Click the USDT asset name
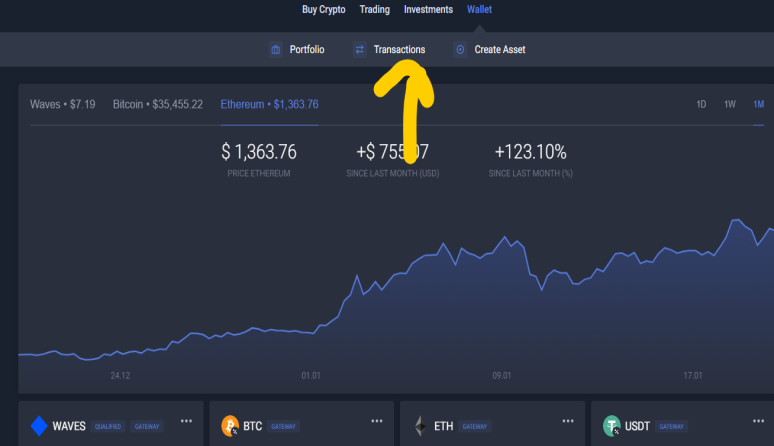774x446 pixels. tap(637, 426)
